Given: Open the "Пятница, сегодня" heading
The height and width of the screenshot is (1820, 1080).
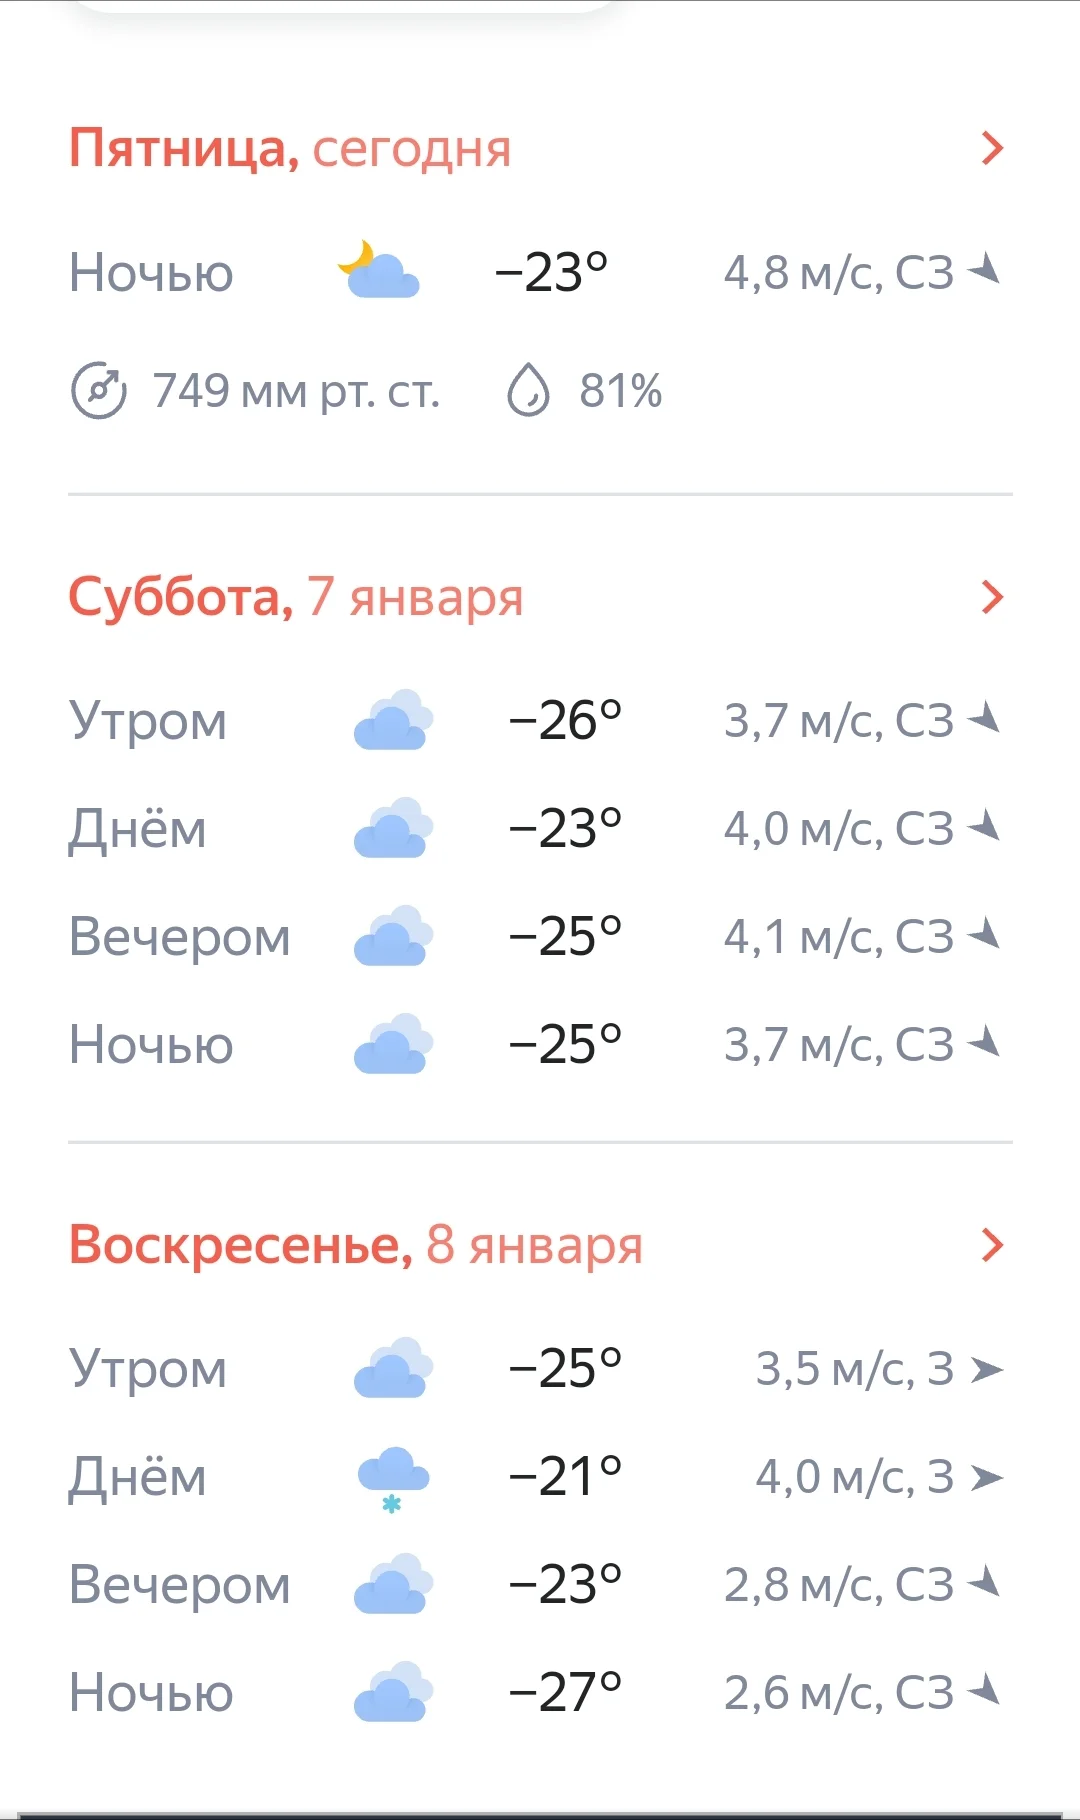Looking at the screenshot, I should [290, 148].
